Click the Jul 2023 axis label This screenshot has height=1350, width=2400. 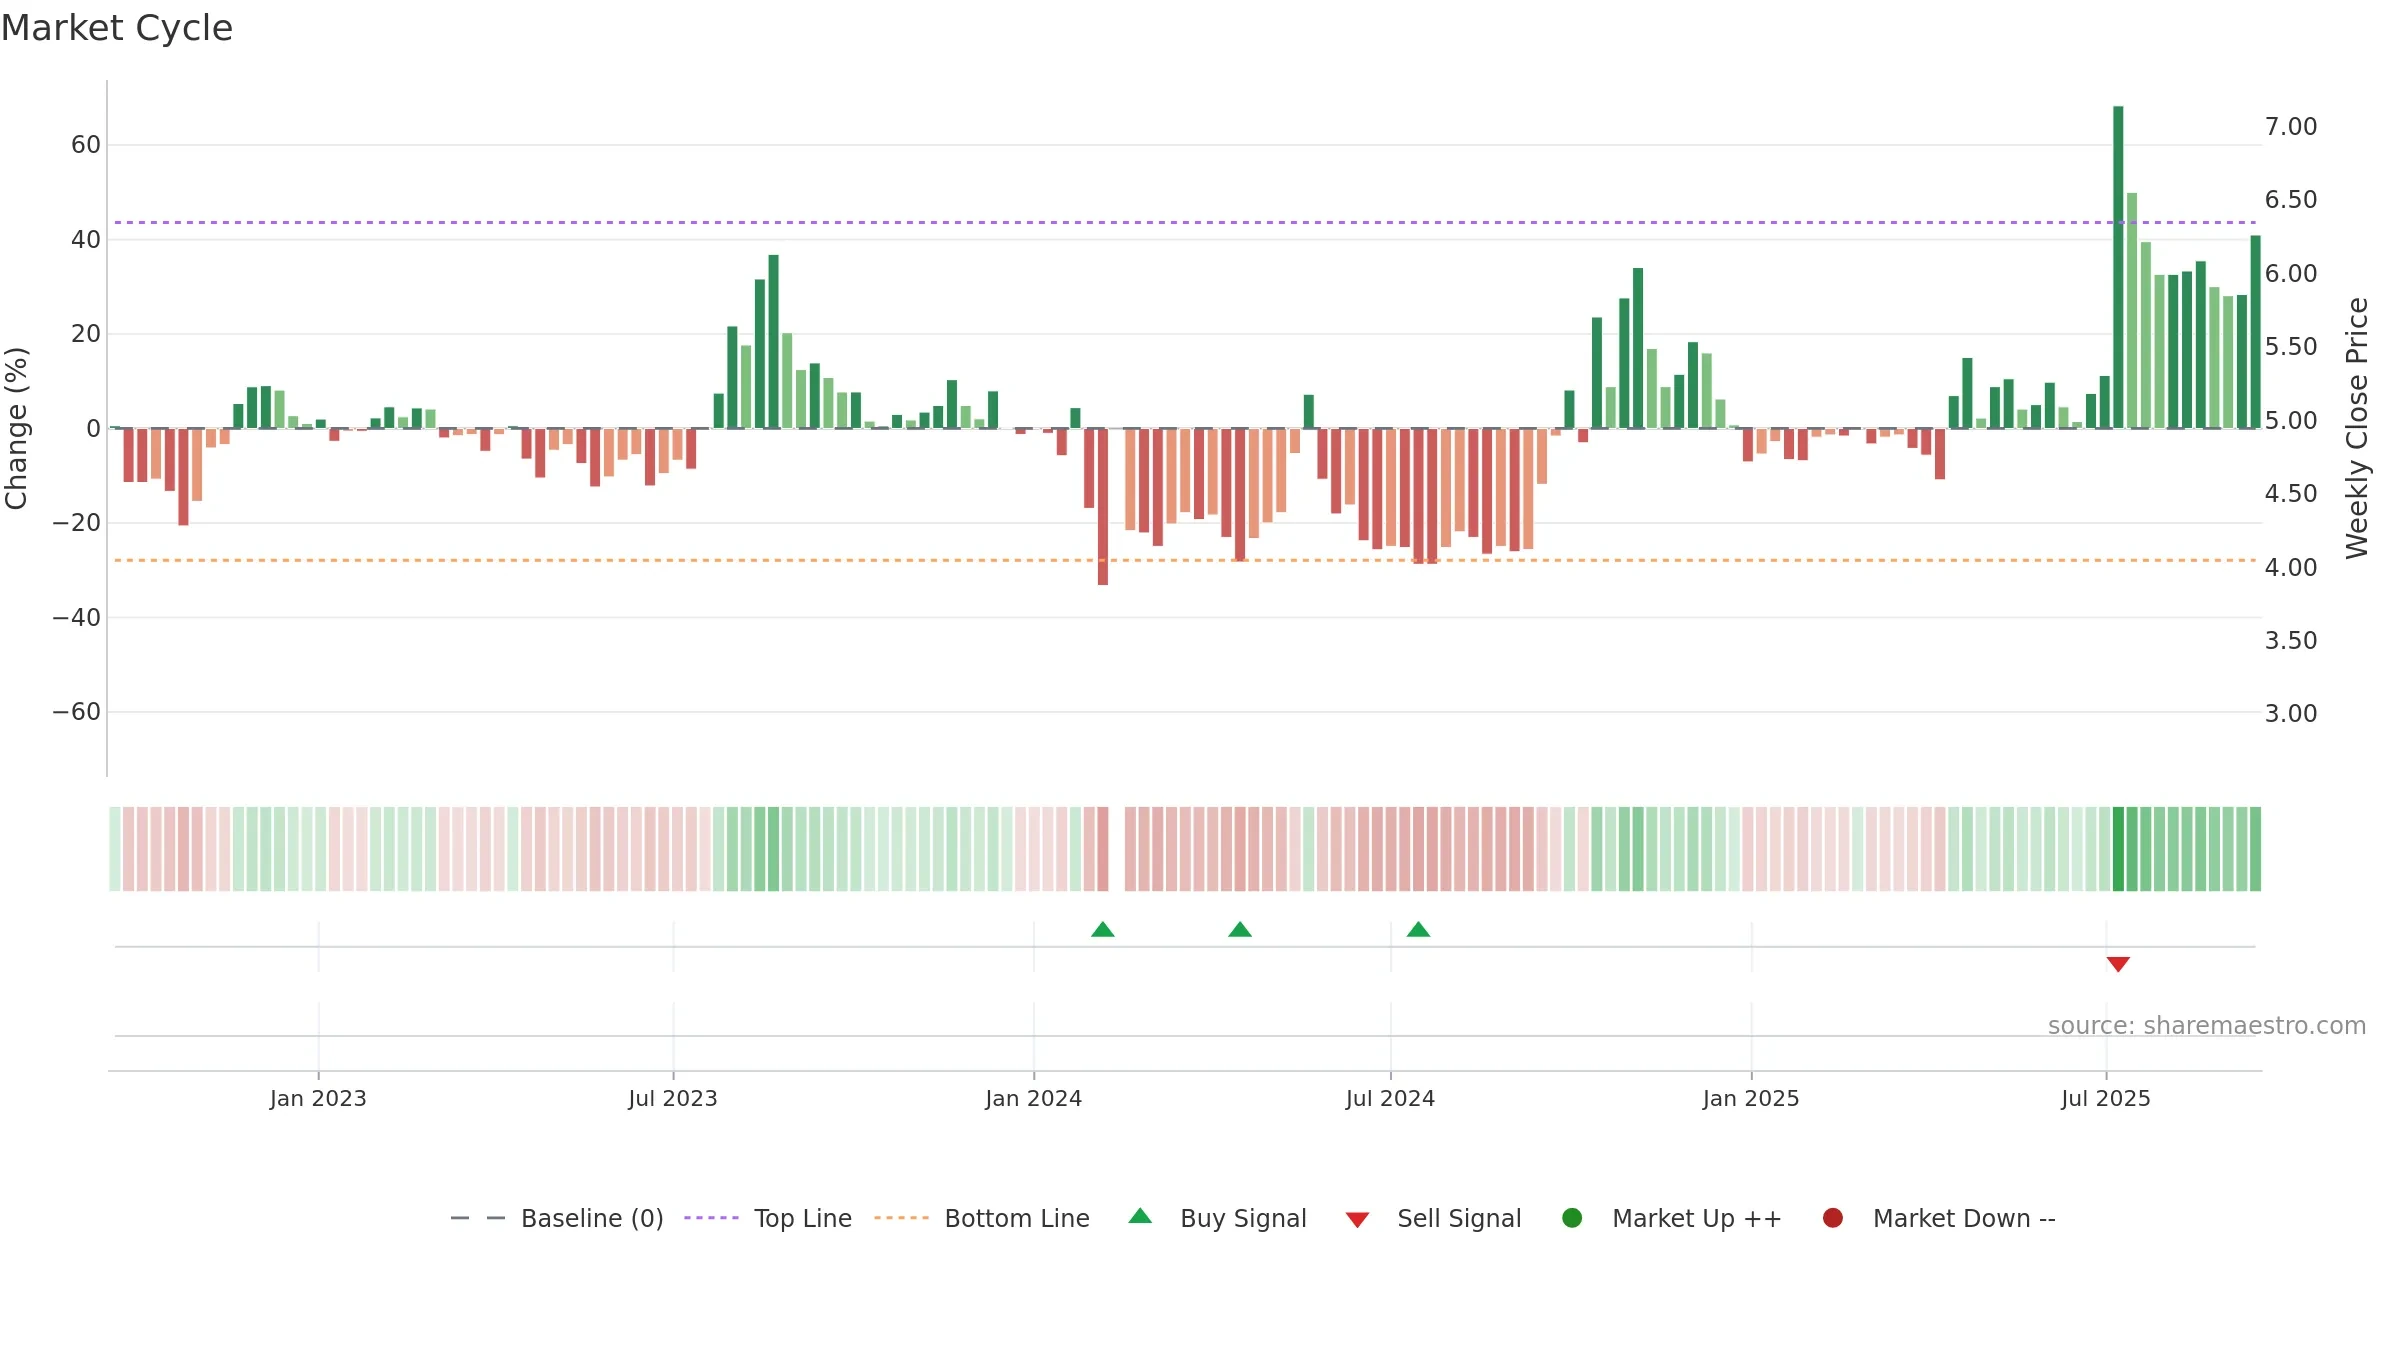(x=673, y=1098)
